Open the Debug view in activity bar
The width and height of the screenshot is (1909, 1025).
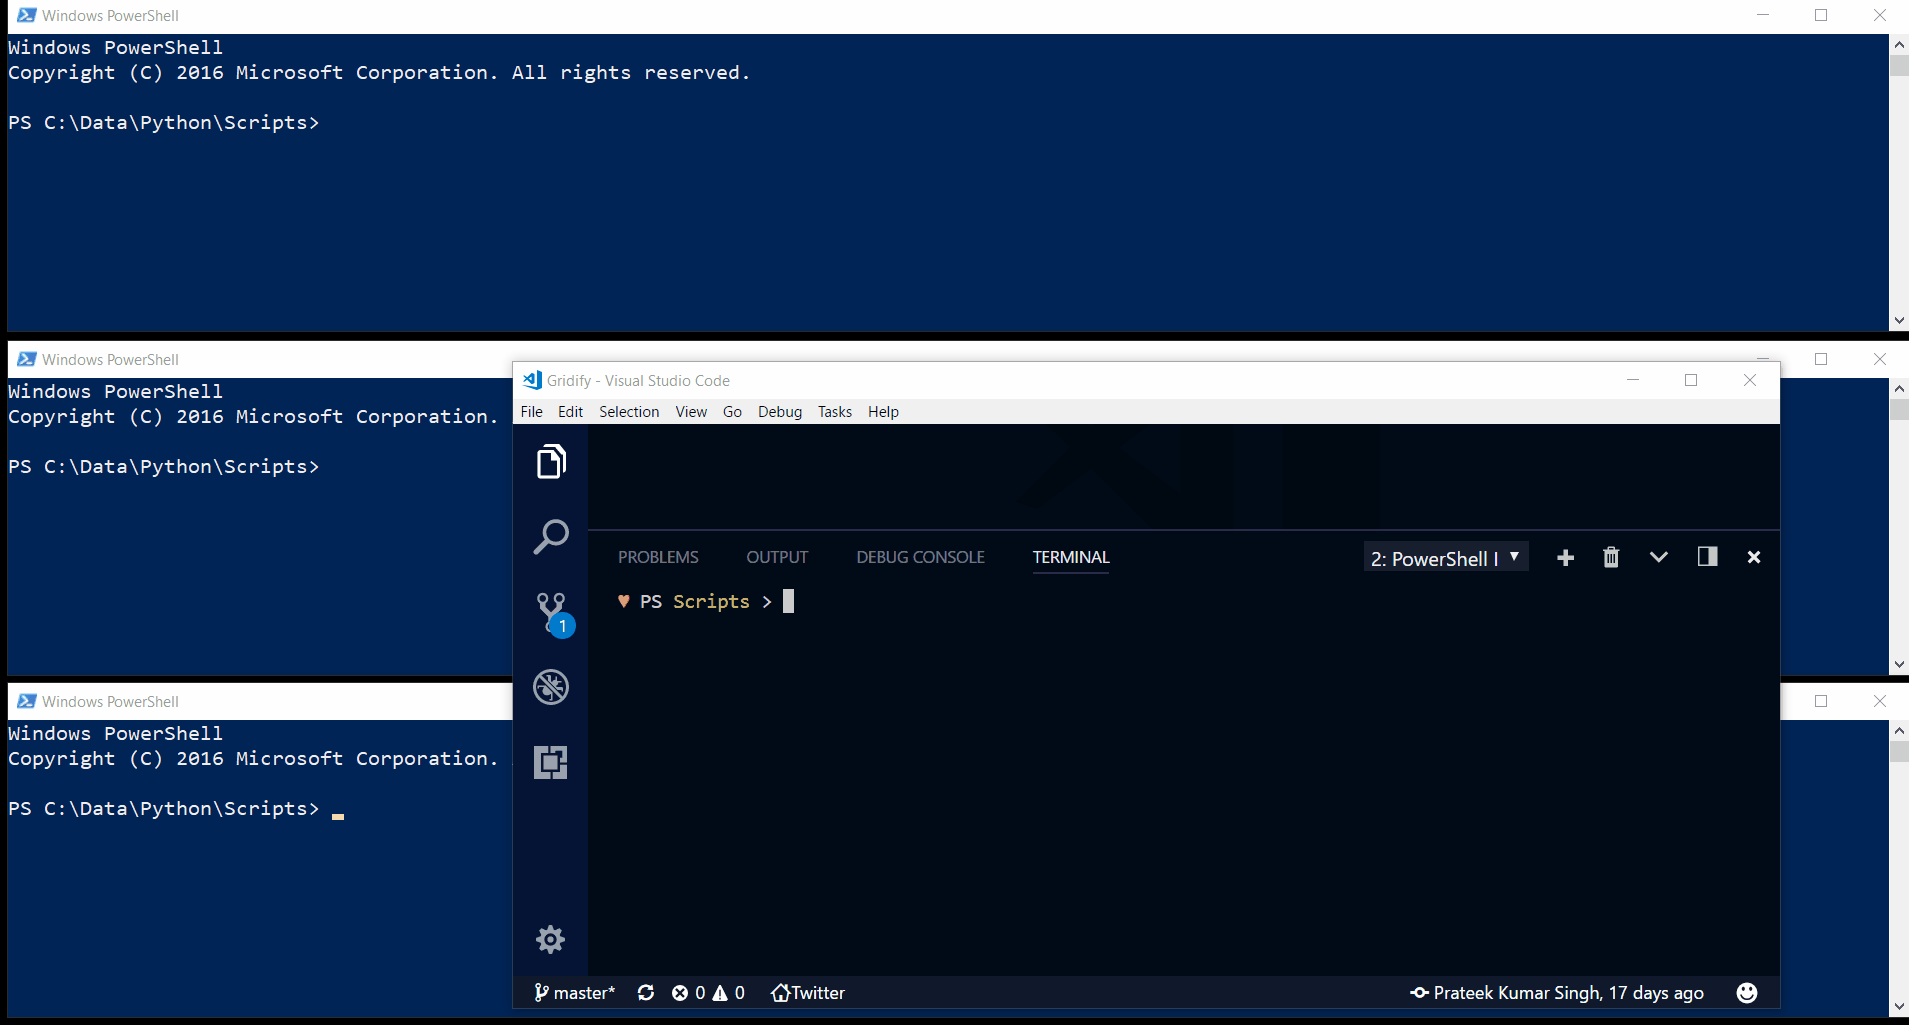click(551, 687)
